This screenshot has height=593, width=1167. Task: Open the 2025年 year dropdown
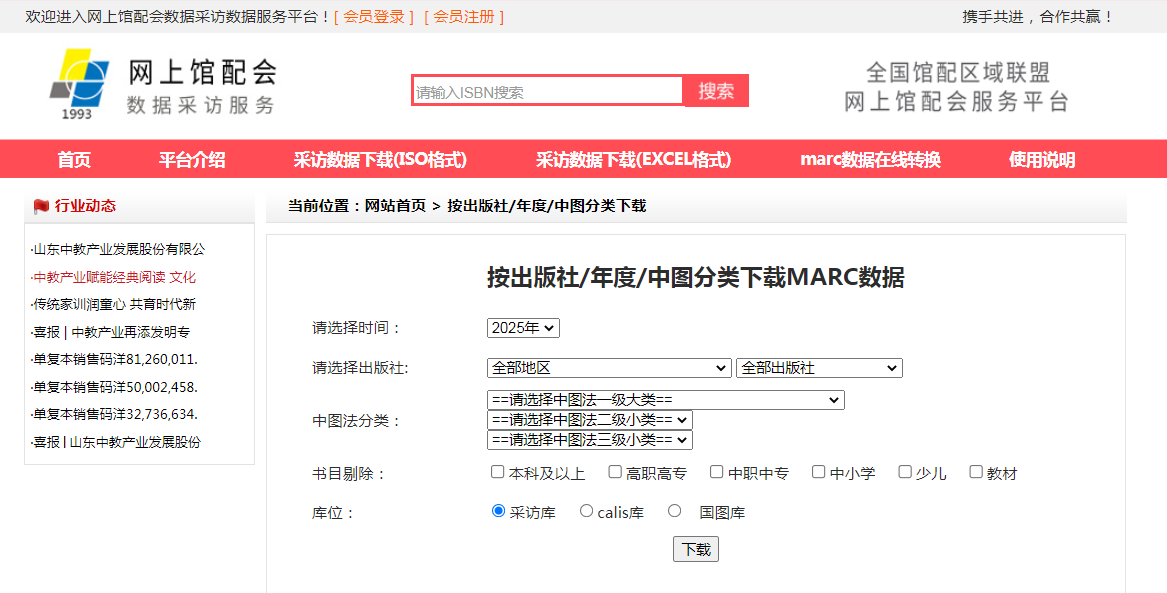coord(523,328)
